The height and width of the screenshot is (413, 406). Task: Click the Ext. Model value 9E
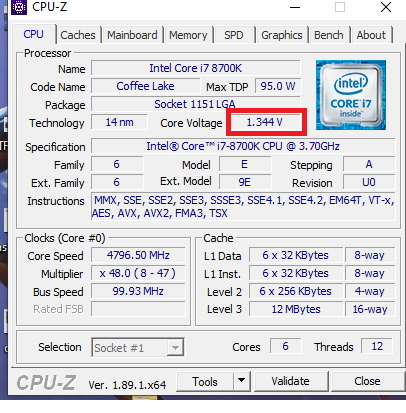pyautogui.click(x=245, y=182)
